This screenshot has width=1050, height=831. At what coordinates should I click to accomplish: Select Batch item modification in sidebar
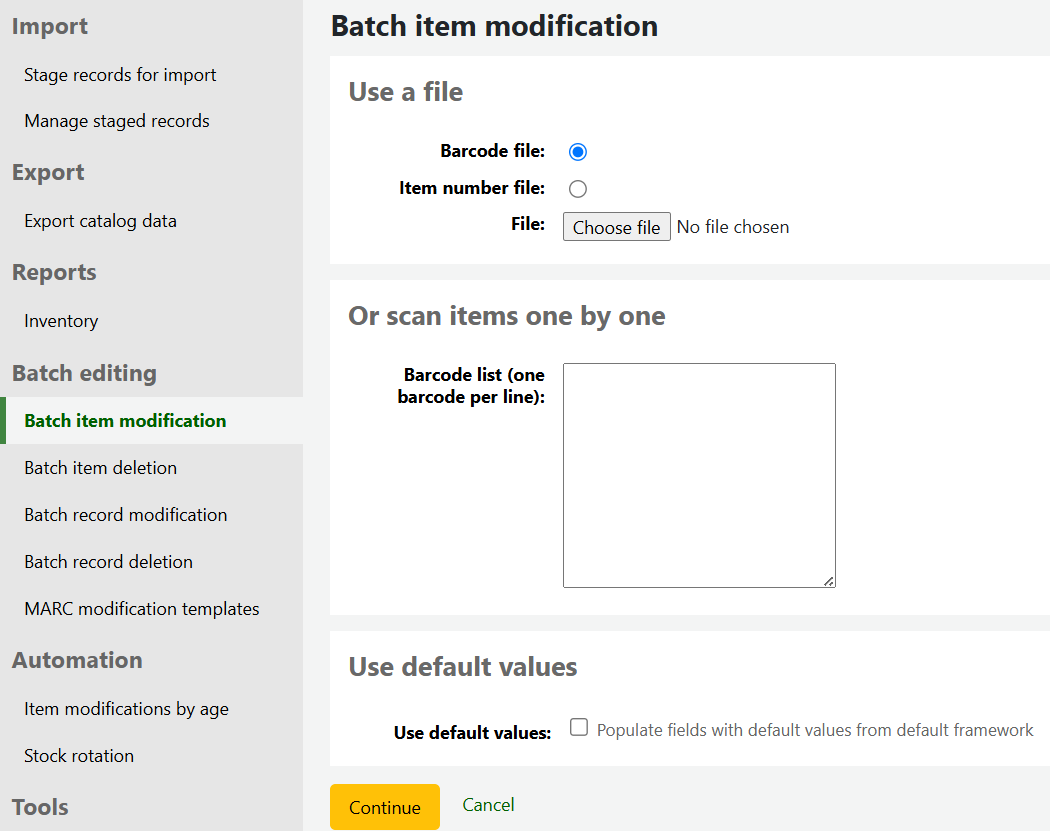pos(125,421)
